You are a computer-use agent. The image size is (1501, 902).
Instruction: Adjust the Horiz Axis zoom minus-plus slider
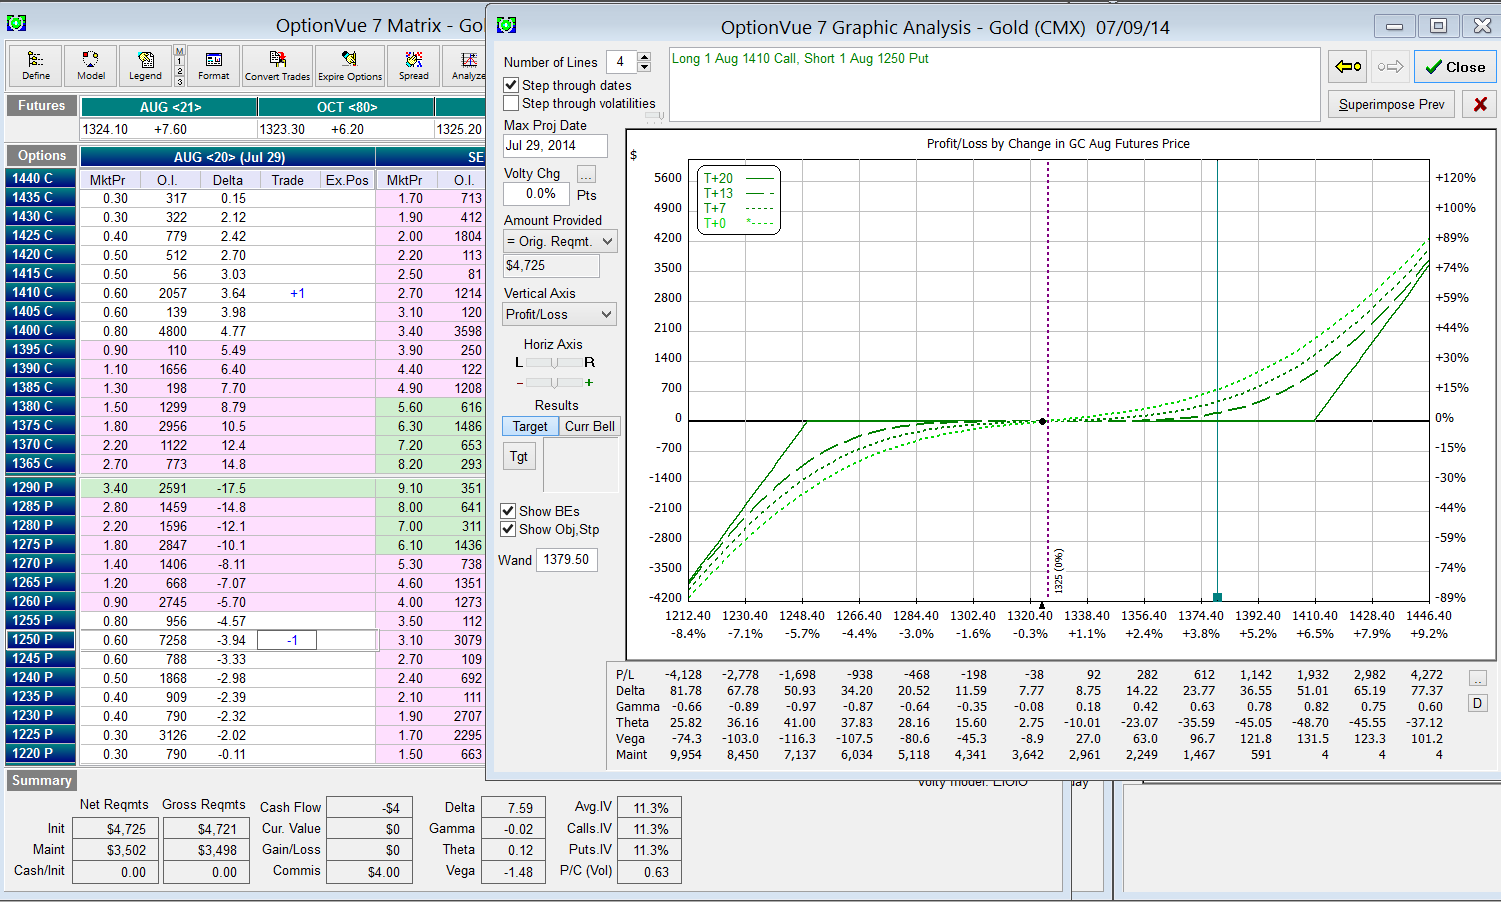tap(554, 382)
